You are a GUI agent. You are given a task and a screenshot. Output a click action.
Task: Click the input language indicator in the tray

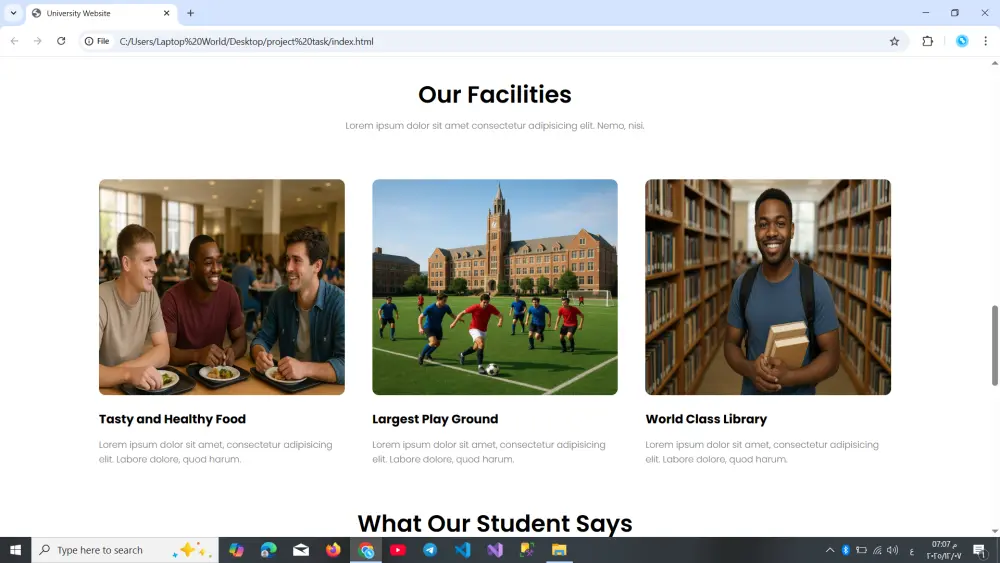[911, 551]
